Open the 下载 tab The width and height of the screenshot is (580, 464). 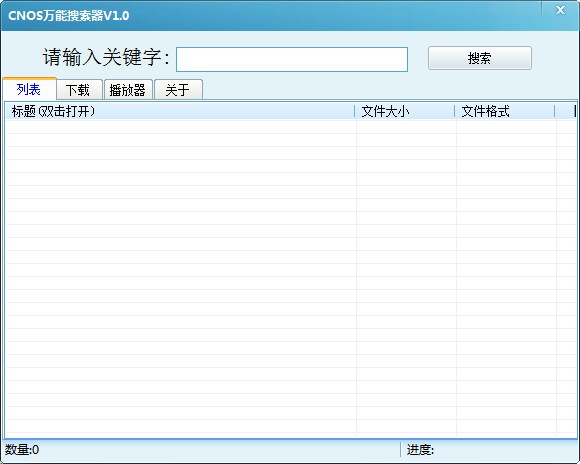[79, 90]
